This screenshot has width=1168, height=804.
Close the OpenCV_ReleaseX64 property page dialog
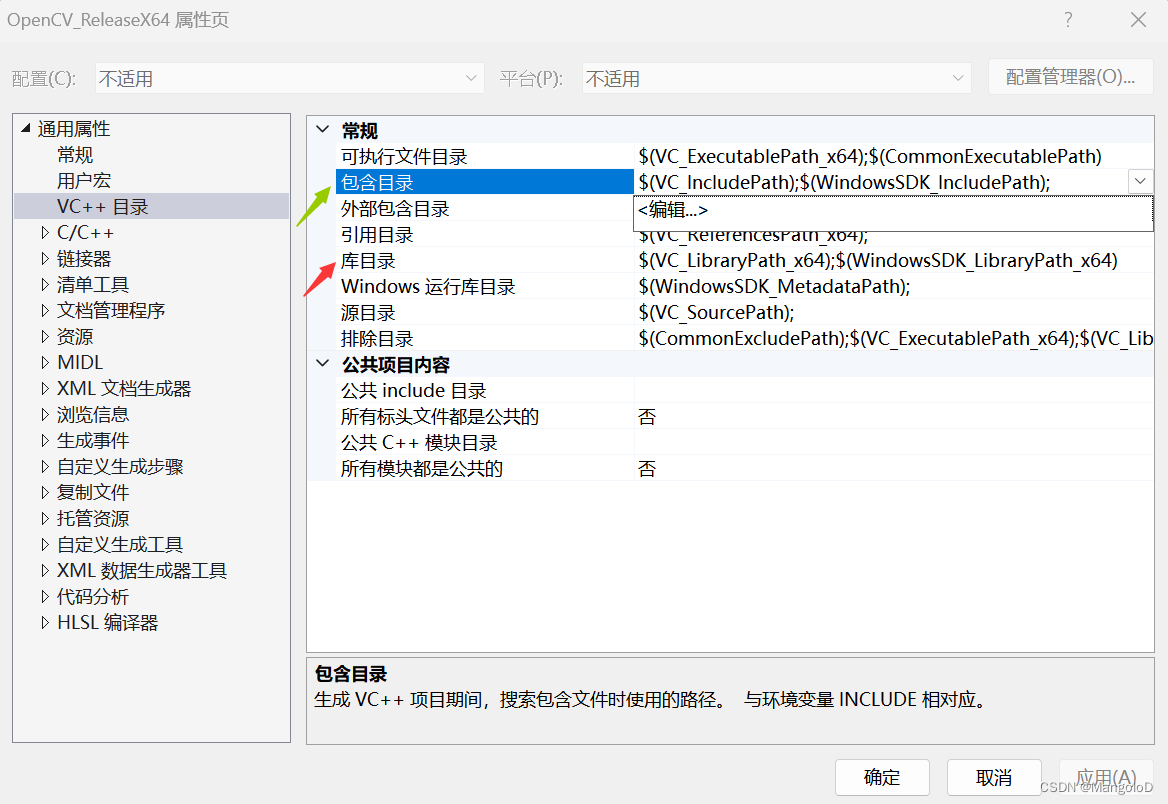coord(1138,19)
